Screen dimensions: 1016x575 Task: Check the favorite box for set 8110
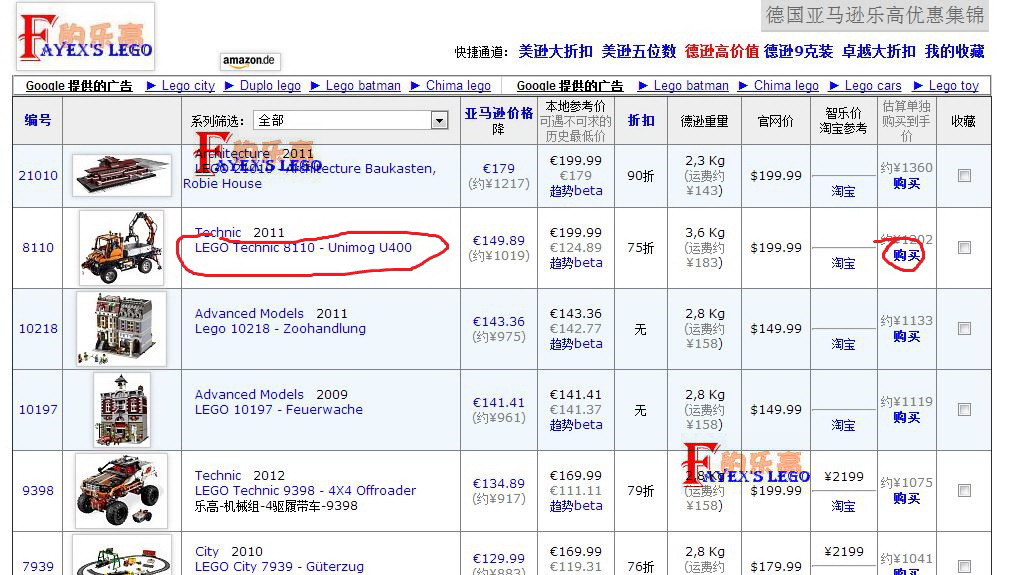pos(964,248)
